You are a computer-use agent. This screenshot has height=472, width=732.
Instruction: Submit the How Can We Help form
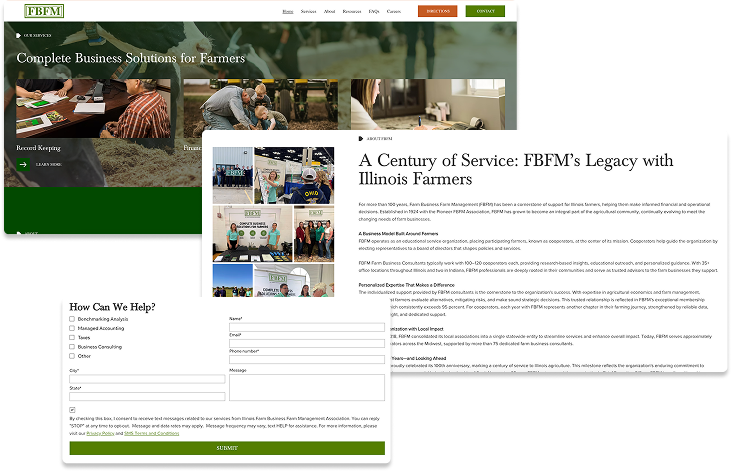[227, 448]
